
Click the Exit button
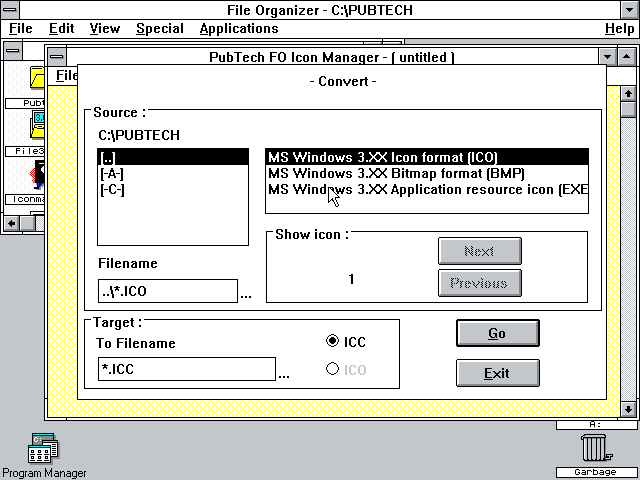click(498, 373)
